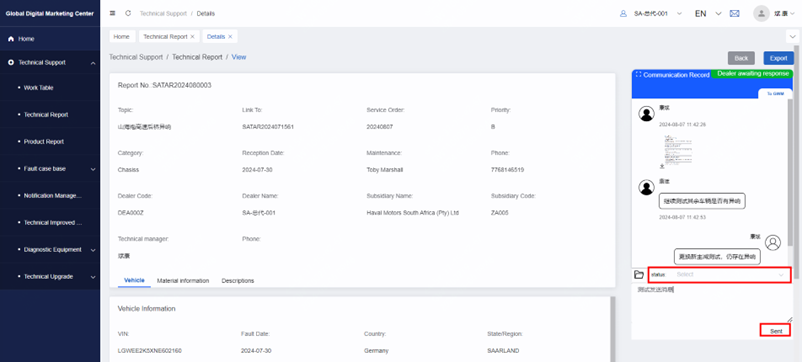The image size is (802, 362).
Task: Click the hamburger menu collapse icon
Action: (113, 13)
